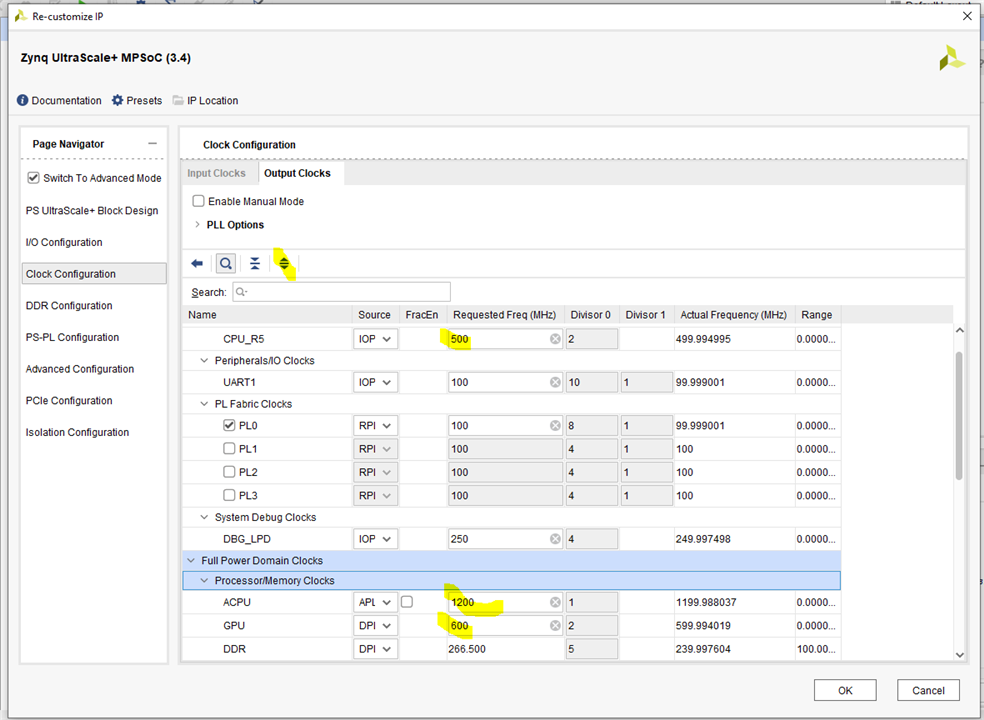Collapse the Page Navigator panel
The height and width of the screenshot is (720, 984).
152,144
